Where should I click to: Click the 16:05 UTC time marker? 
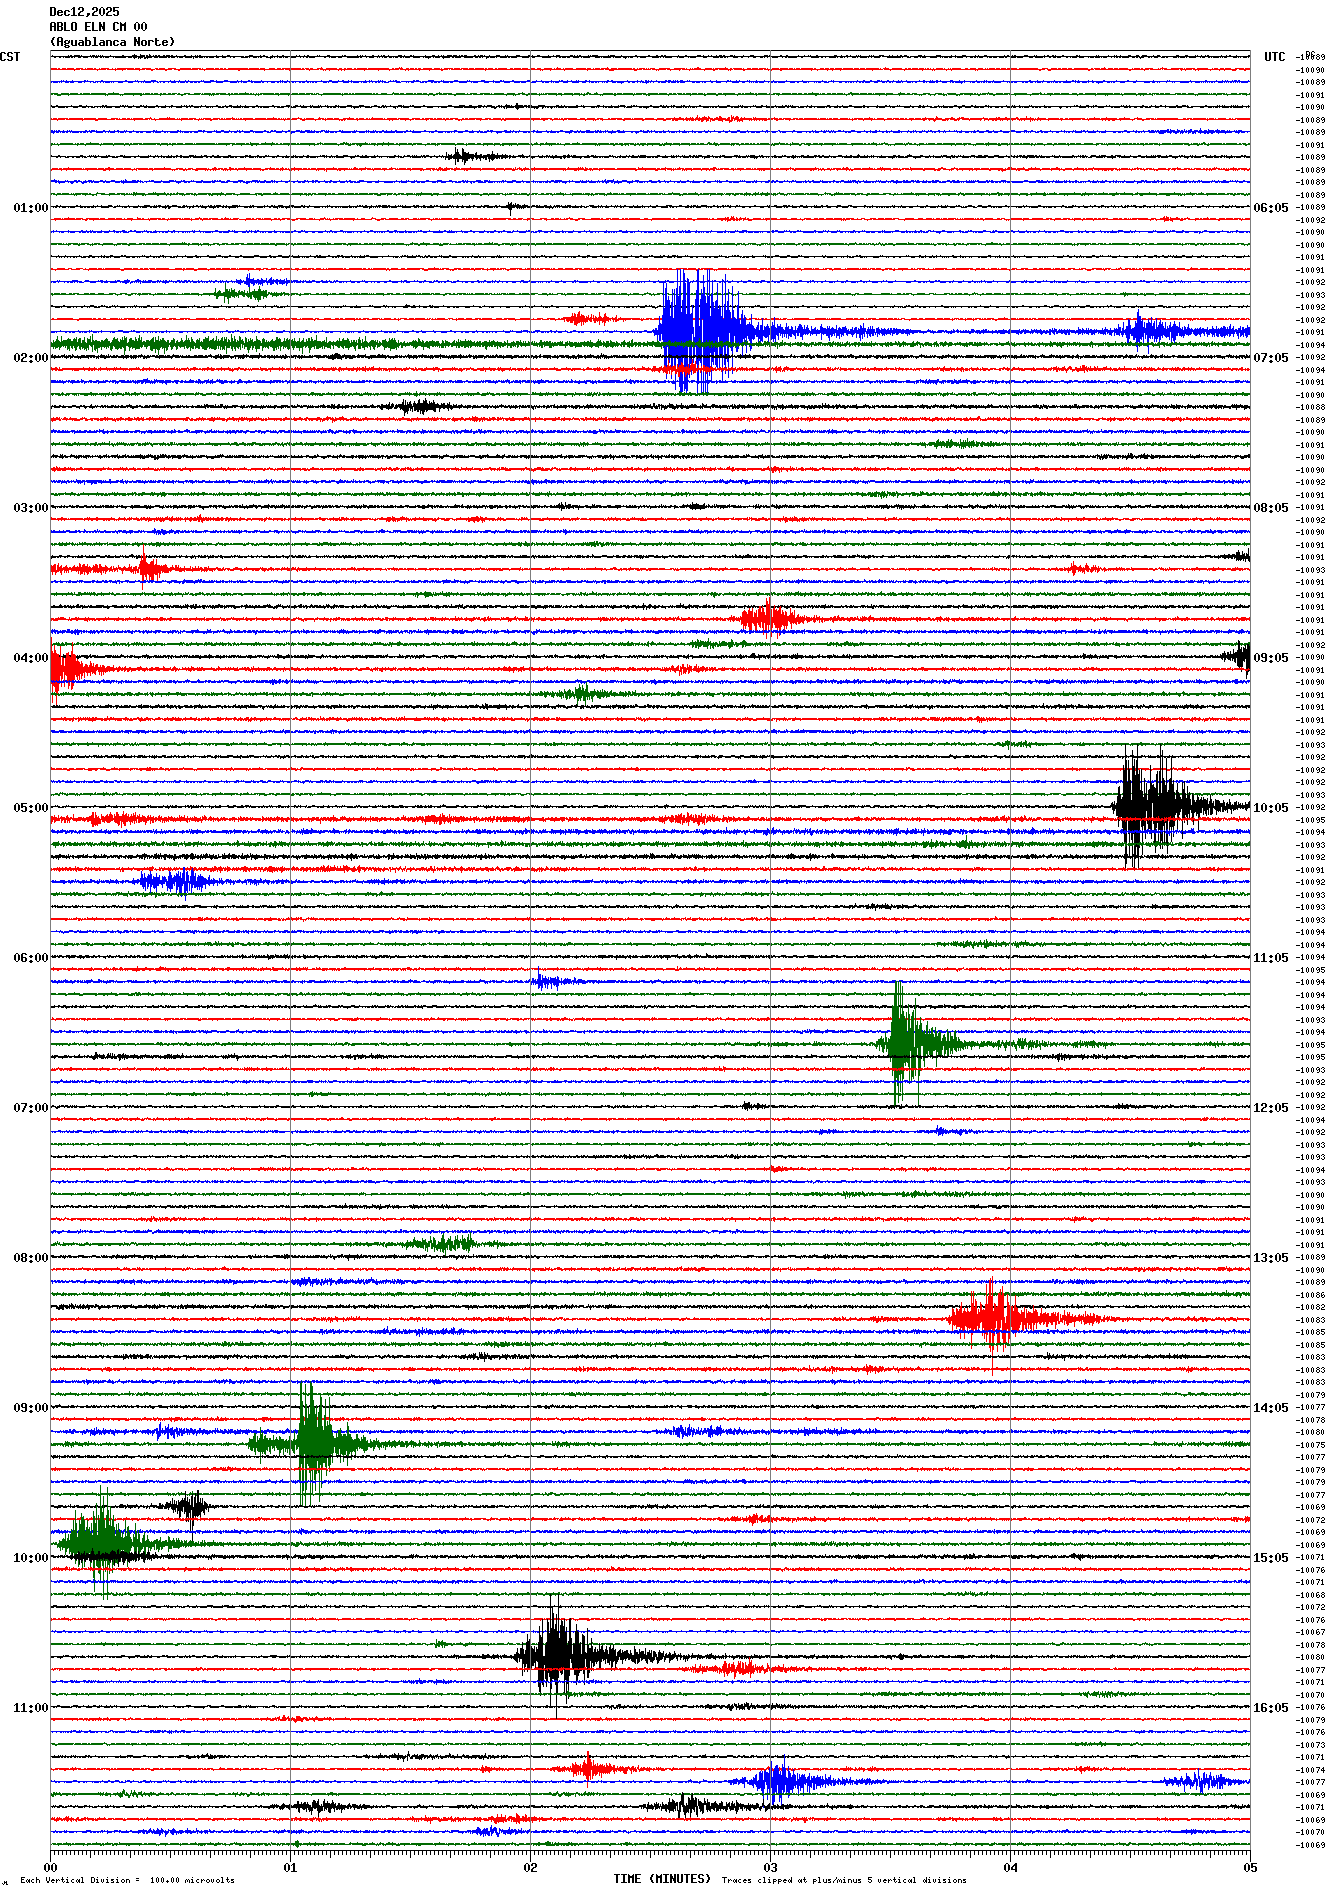pos(1271,1708)
